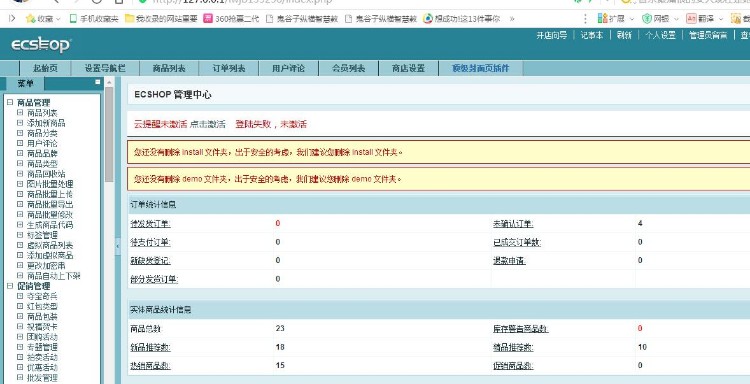Open the 会员列表 navigation tab

348,68
